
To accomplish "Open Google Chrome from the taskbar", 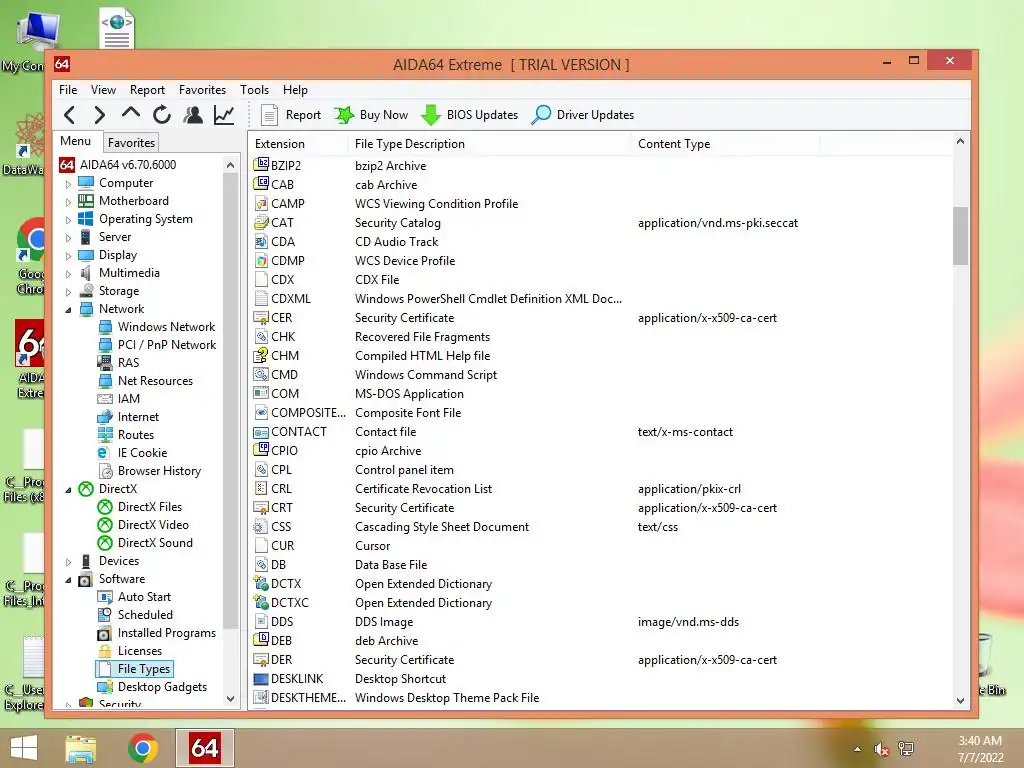I will pyautogui.click(x=142, y=748).
